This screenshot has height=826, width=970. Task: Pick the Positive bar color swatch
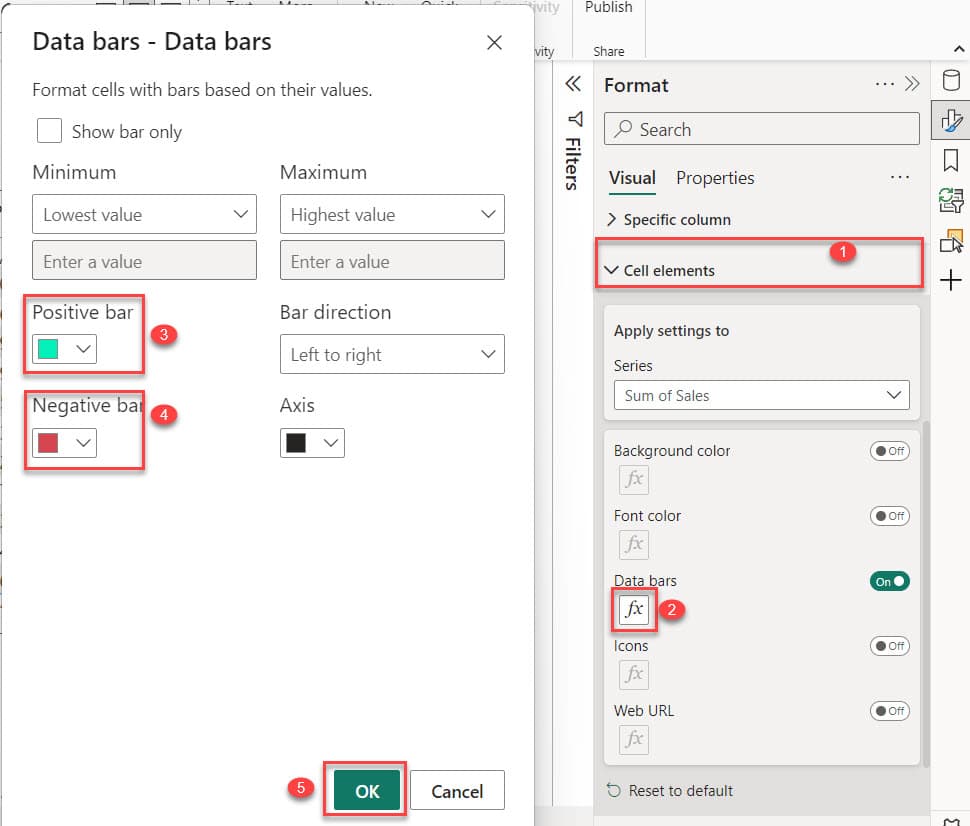coord(64,349)
